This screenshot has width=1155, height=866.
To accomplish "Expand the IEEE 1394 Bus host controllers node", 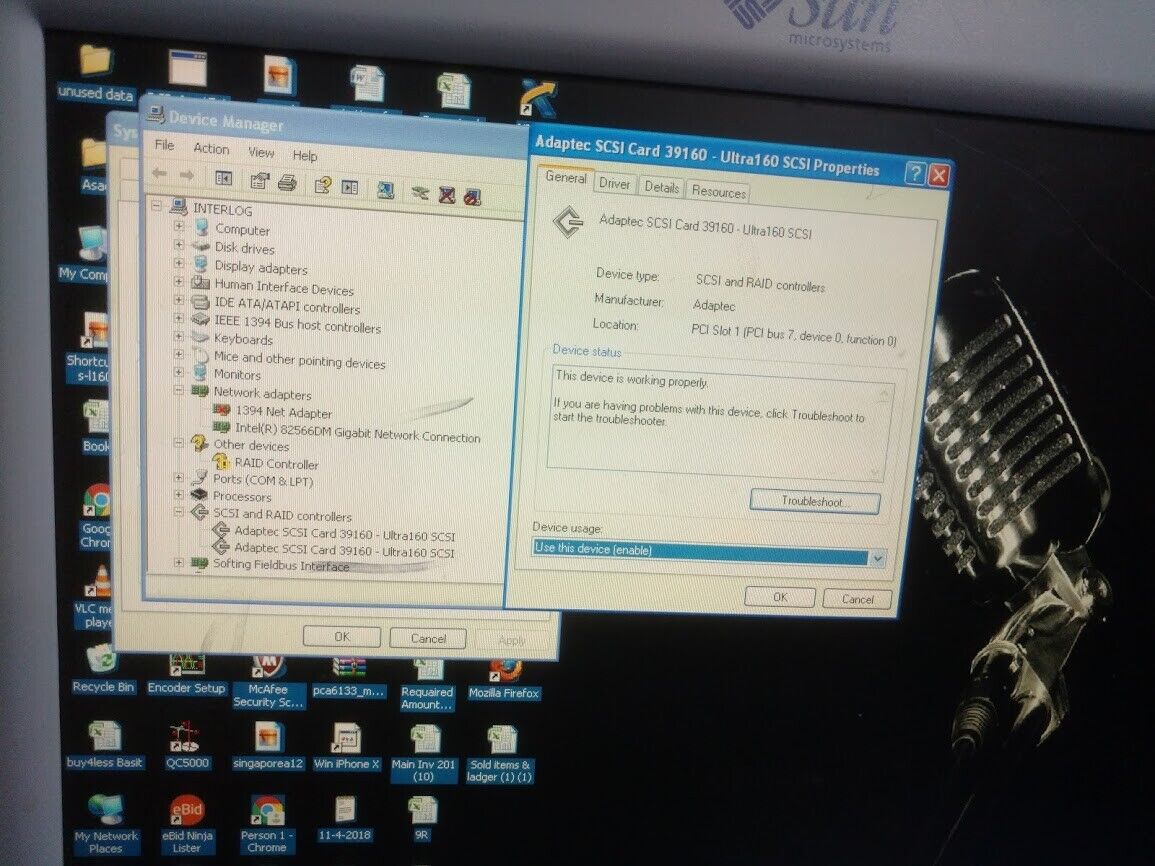I will [x=179, y=317].
